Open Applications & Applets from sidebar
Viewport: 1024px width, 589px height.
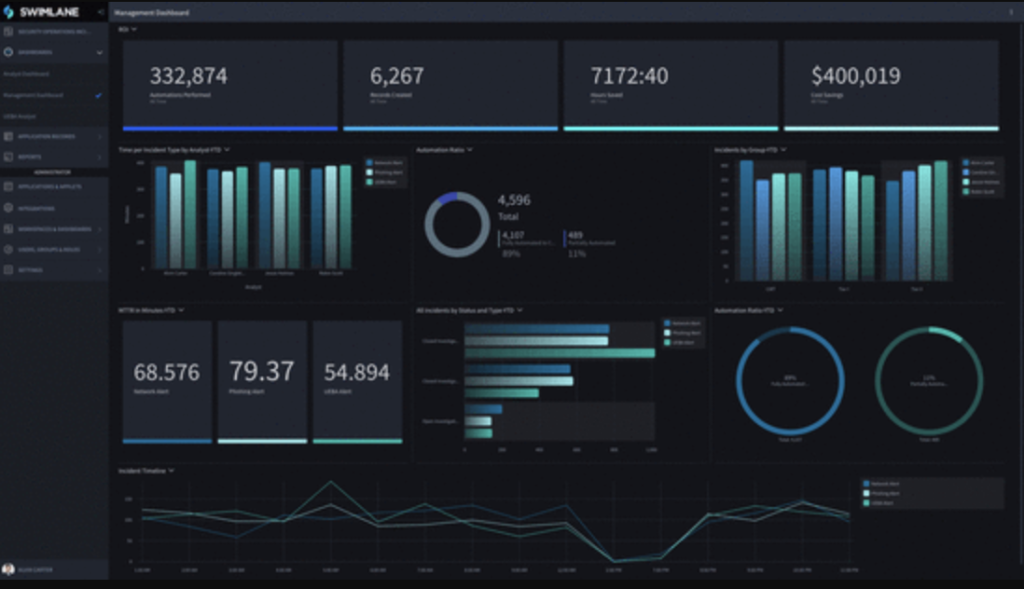54,187
